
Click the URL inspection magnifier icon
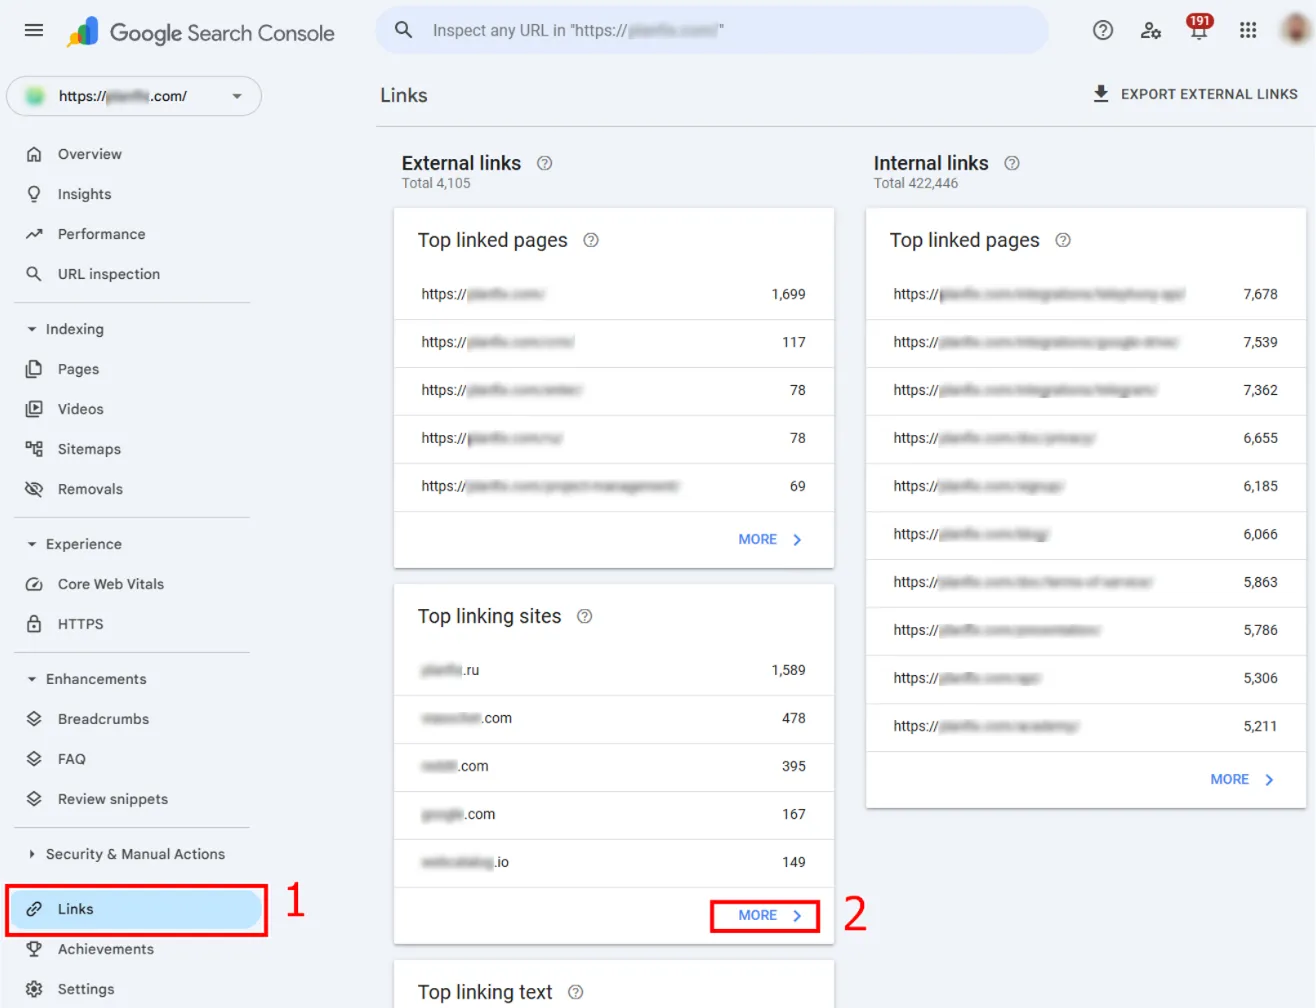coord(34,274)
